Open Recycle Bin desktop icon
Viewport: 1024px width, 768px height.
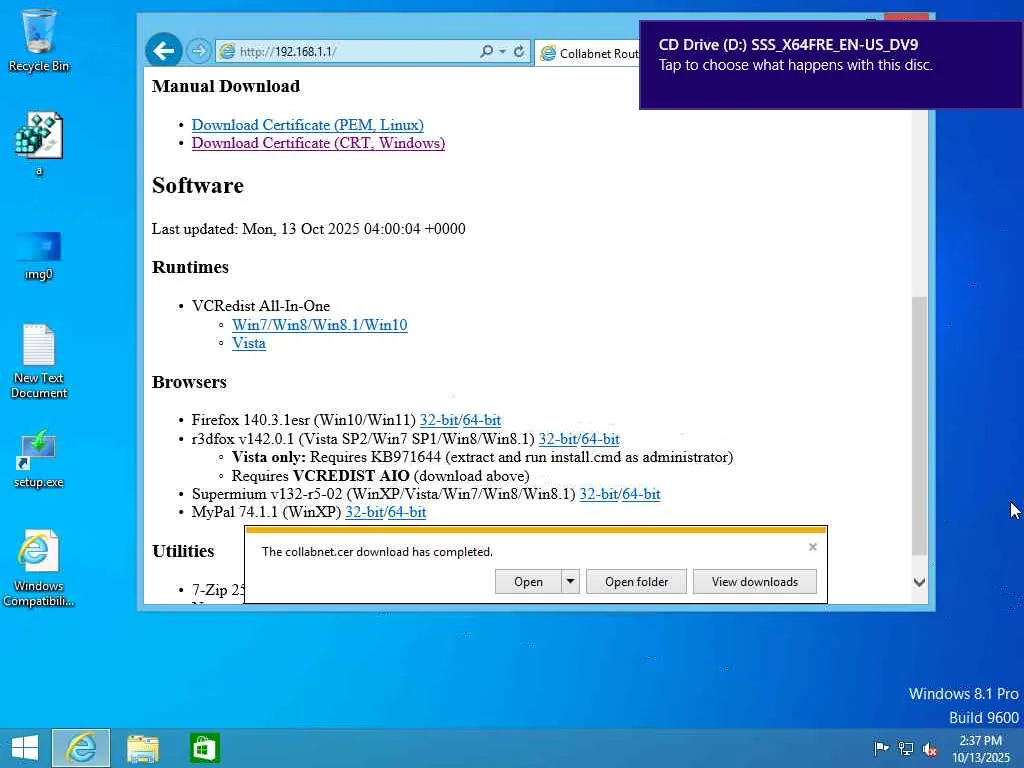pos(39,40)
